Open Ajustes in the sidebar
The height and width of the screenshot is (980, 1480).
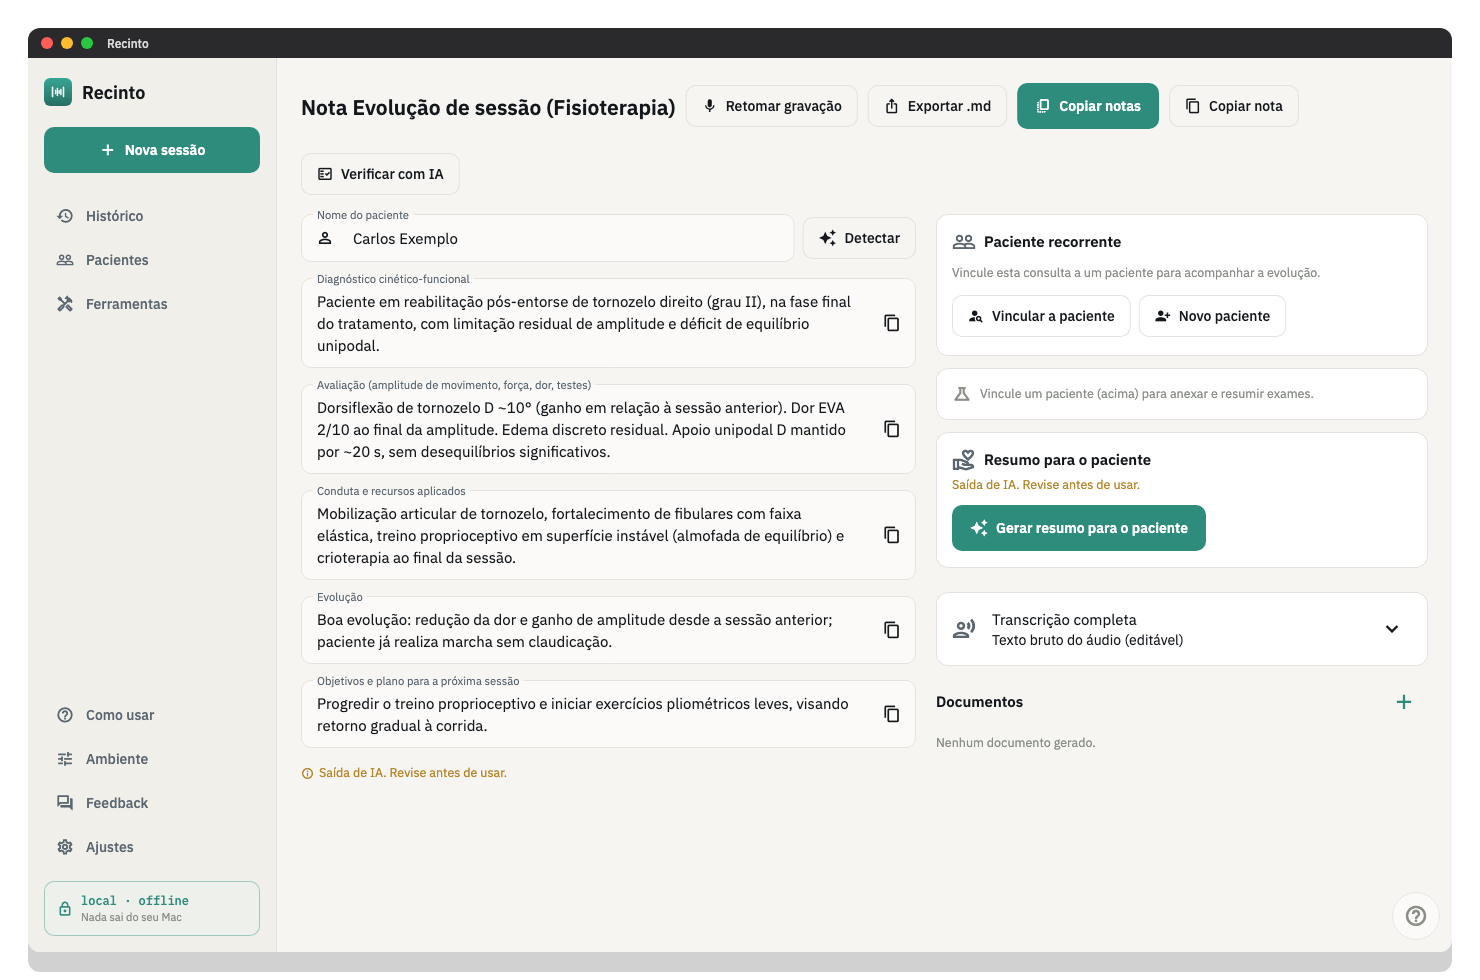click(152, 847)
